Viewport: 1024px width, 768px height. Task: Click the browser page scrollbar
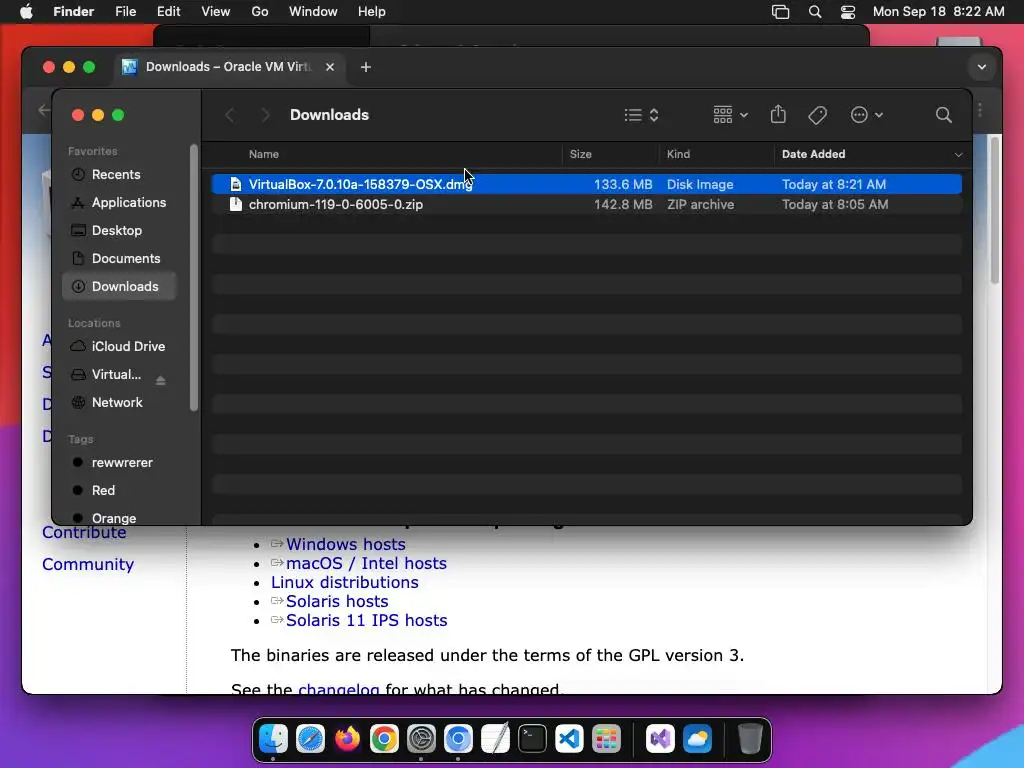995,209
